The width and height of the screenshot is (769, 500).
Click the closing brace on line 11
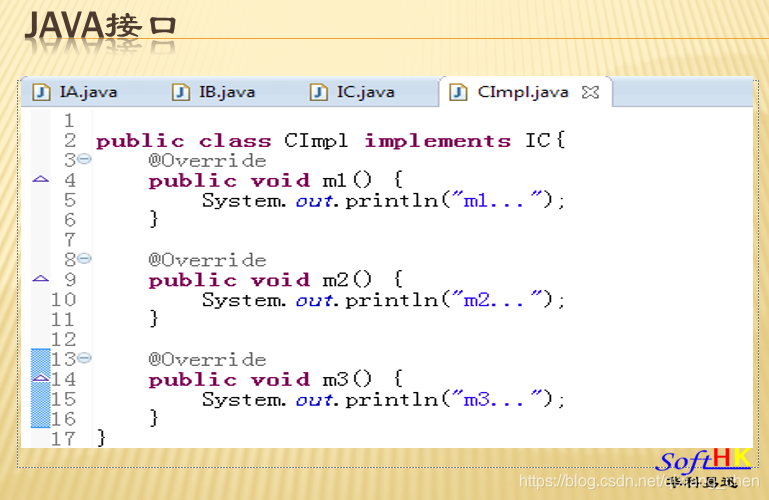pos(154,319)
